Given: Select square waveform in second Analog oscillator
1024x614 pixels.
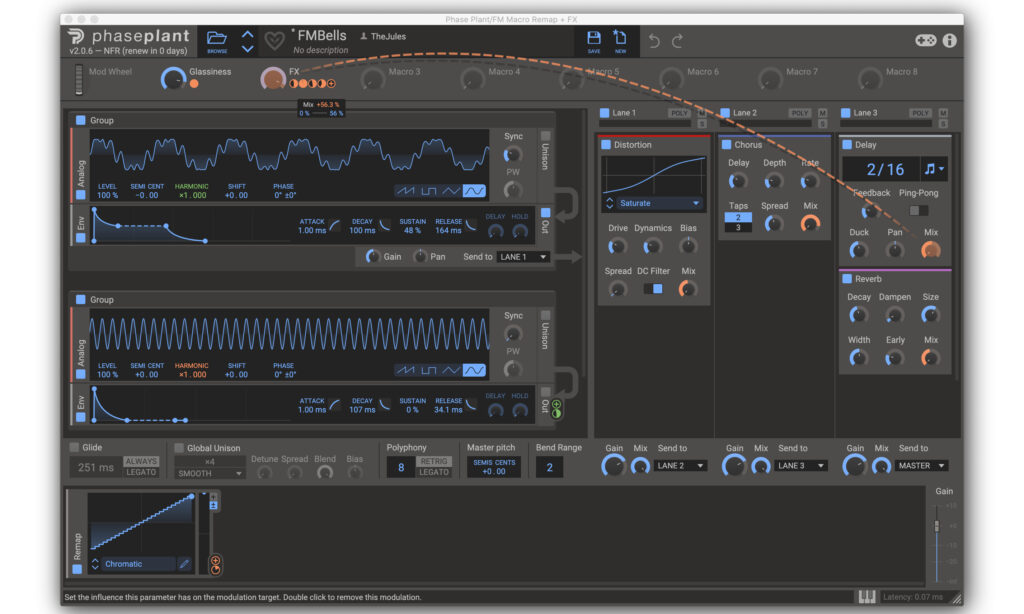Looking at the screenshot, I should 428,370.
